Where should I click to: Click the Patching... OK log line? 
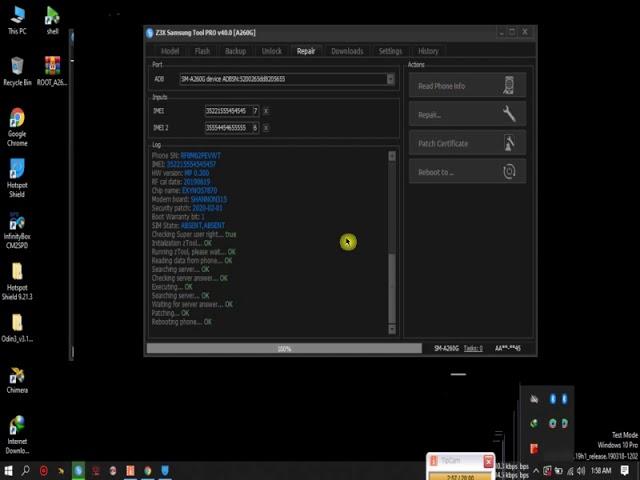pos(171,313)
